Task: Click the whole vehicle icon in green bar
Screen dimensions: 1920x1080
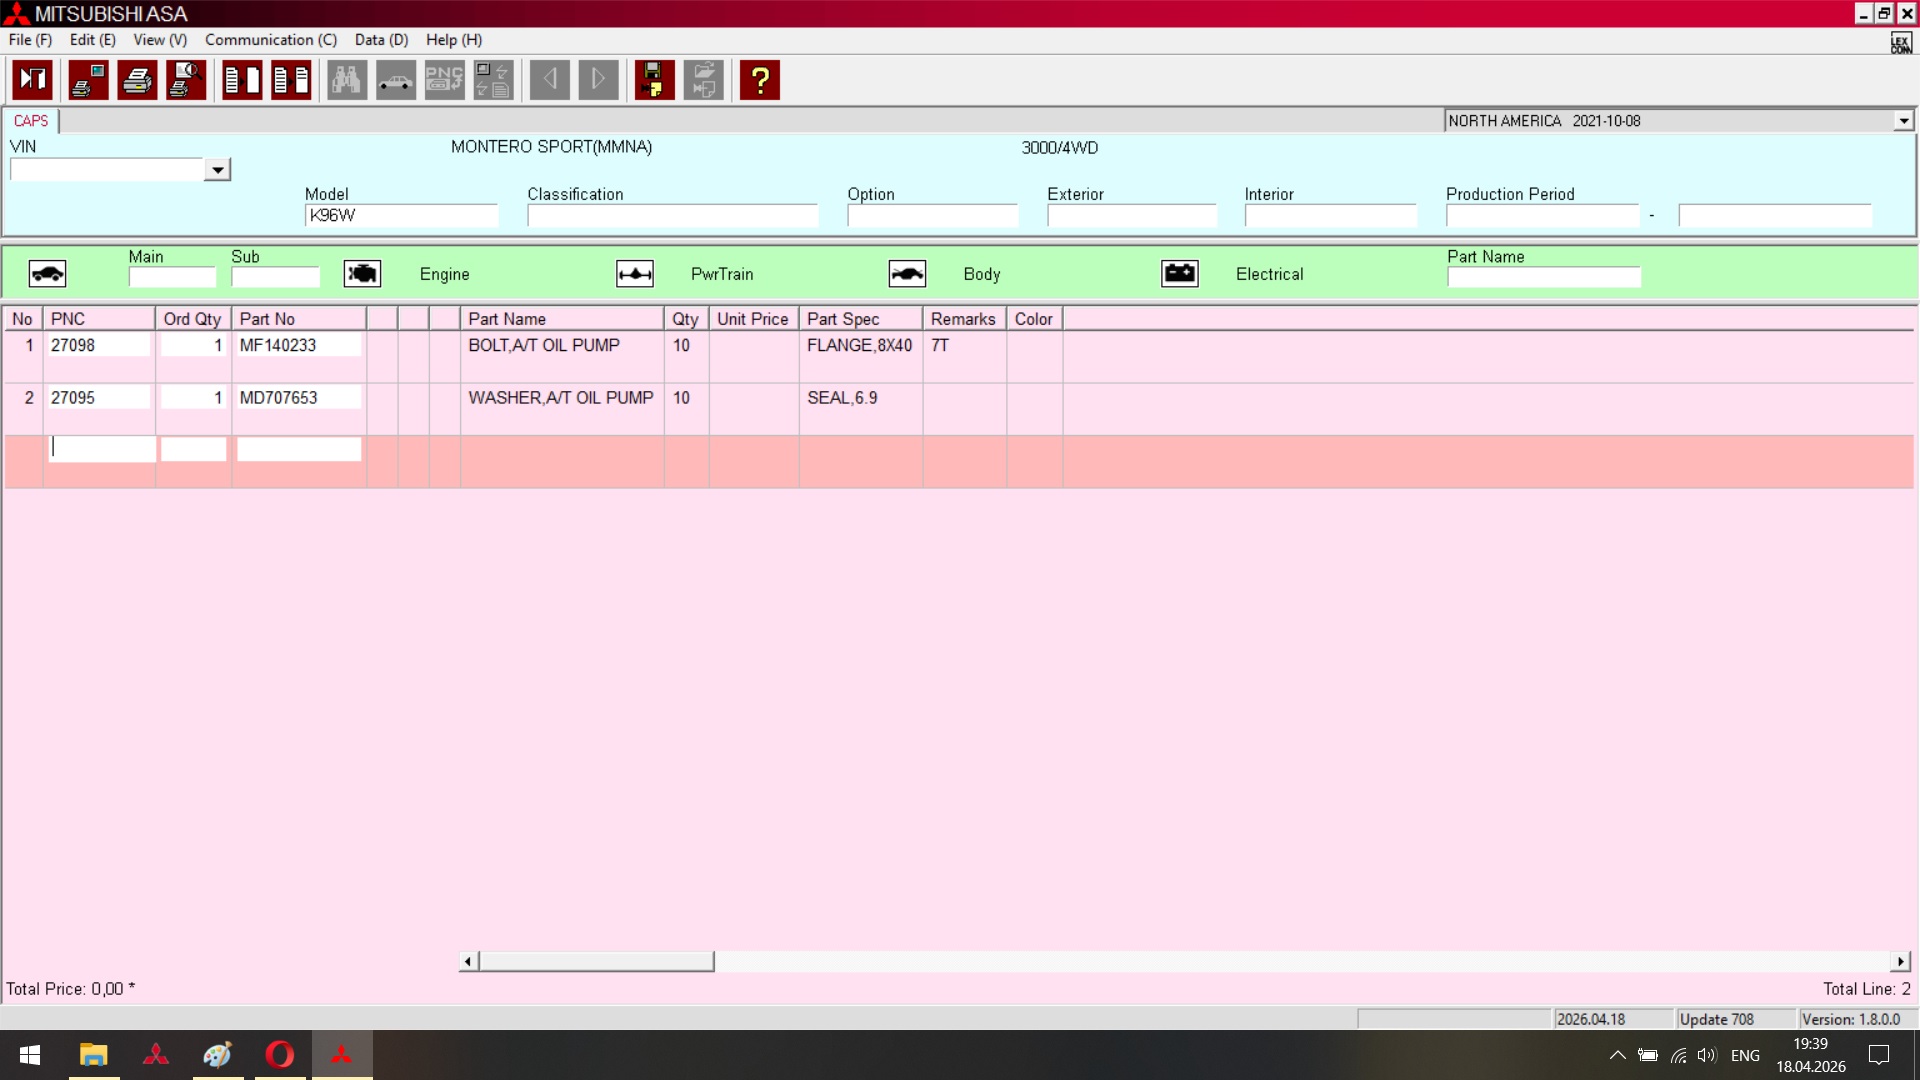Action: coord(47,274)
